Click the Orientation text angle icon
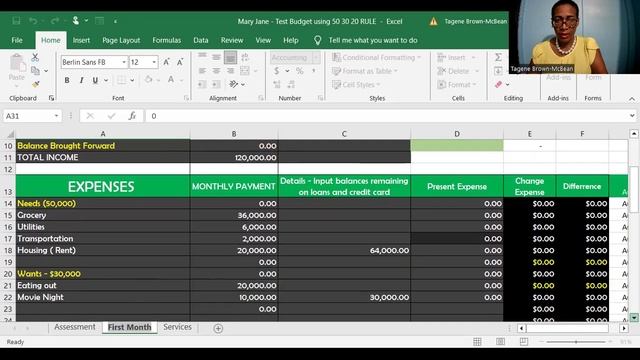This screenshot has height=360, width=640. click(233, 84)
